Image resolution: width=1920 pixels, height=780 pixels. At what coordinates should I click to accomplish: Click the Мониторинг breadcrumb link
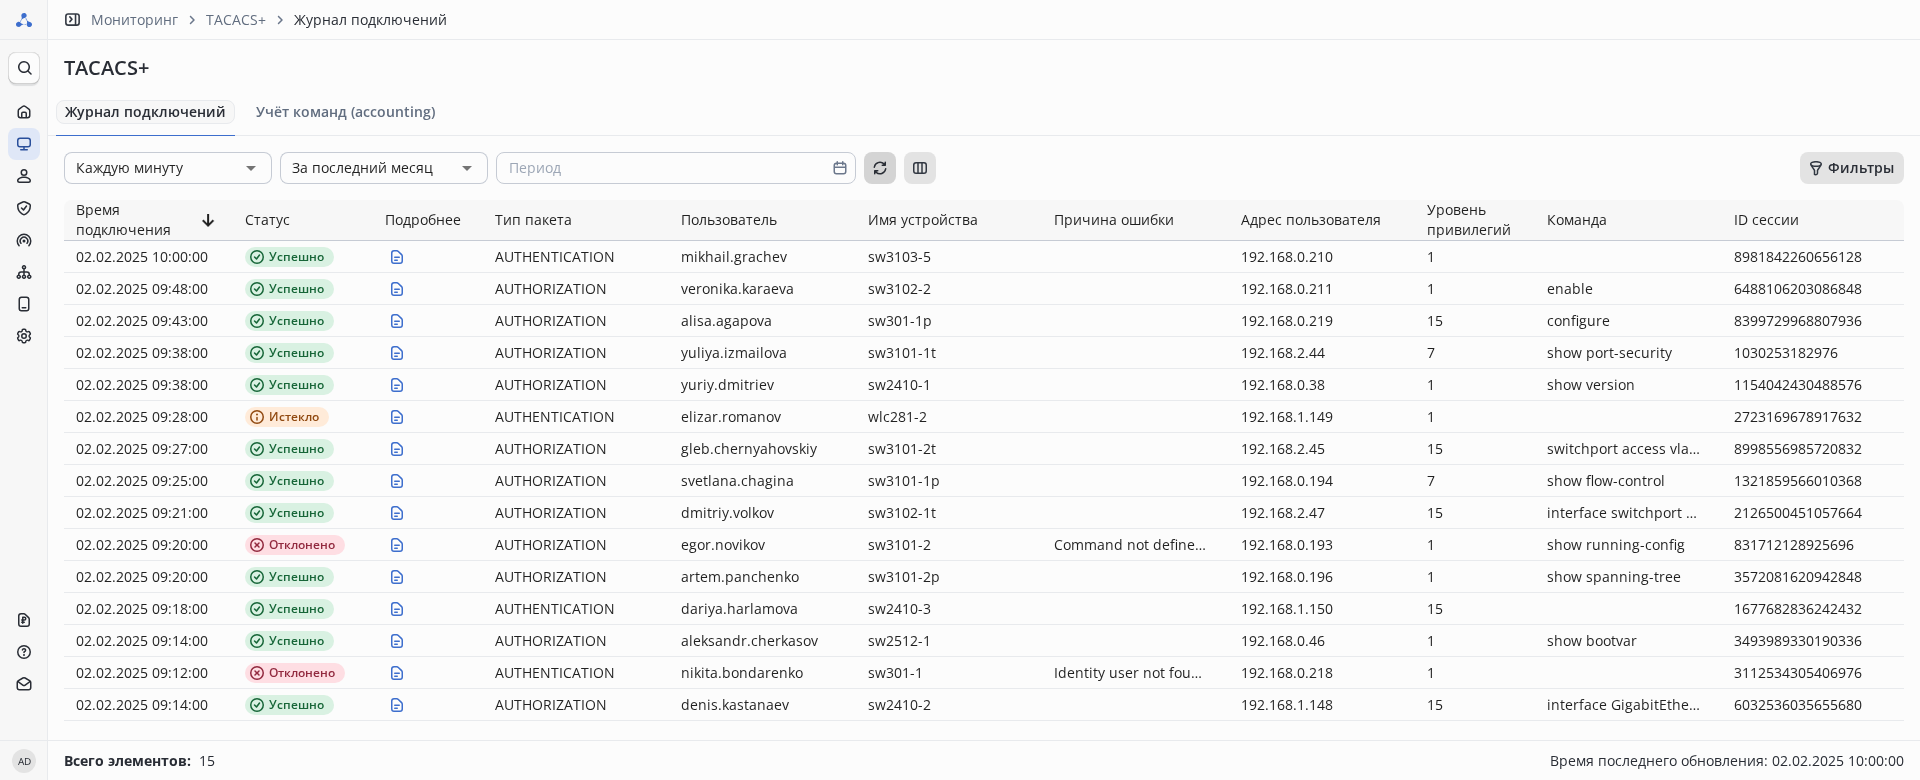[134, 20]
